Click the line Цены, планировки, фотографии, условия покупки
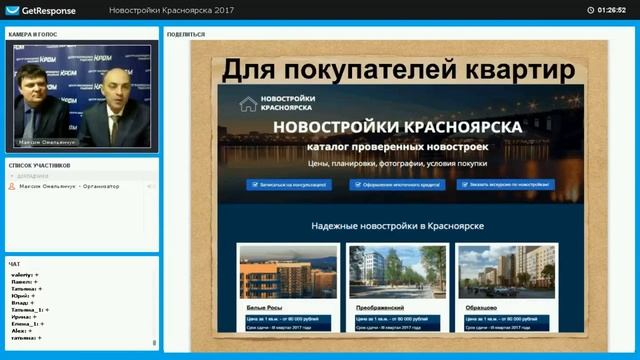The width and height of the screenshot is (640, 360). point(398,164)
